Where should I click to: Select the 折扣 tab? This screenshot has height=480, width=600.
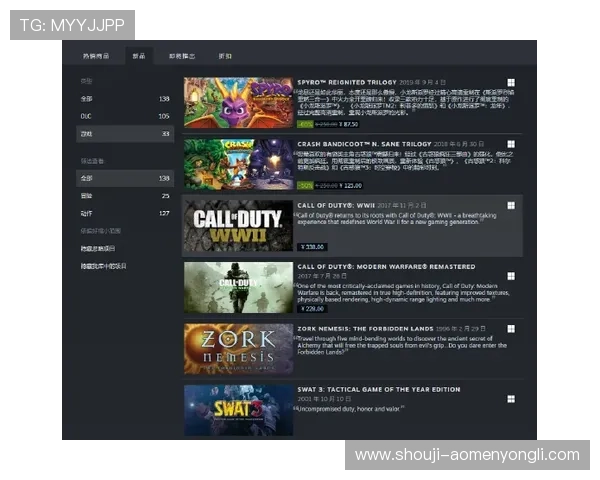pyautogui.click(x=225, y=56)
